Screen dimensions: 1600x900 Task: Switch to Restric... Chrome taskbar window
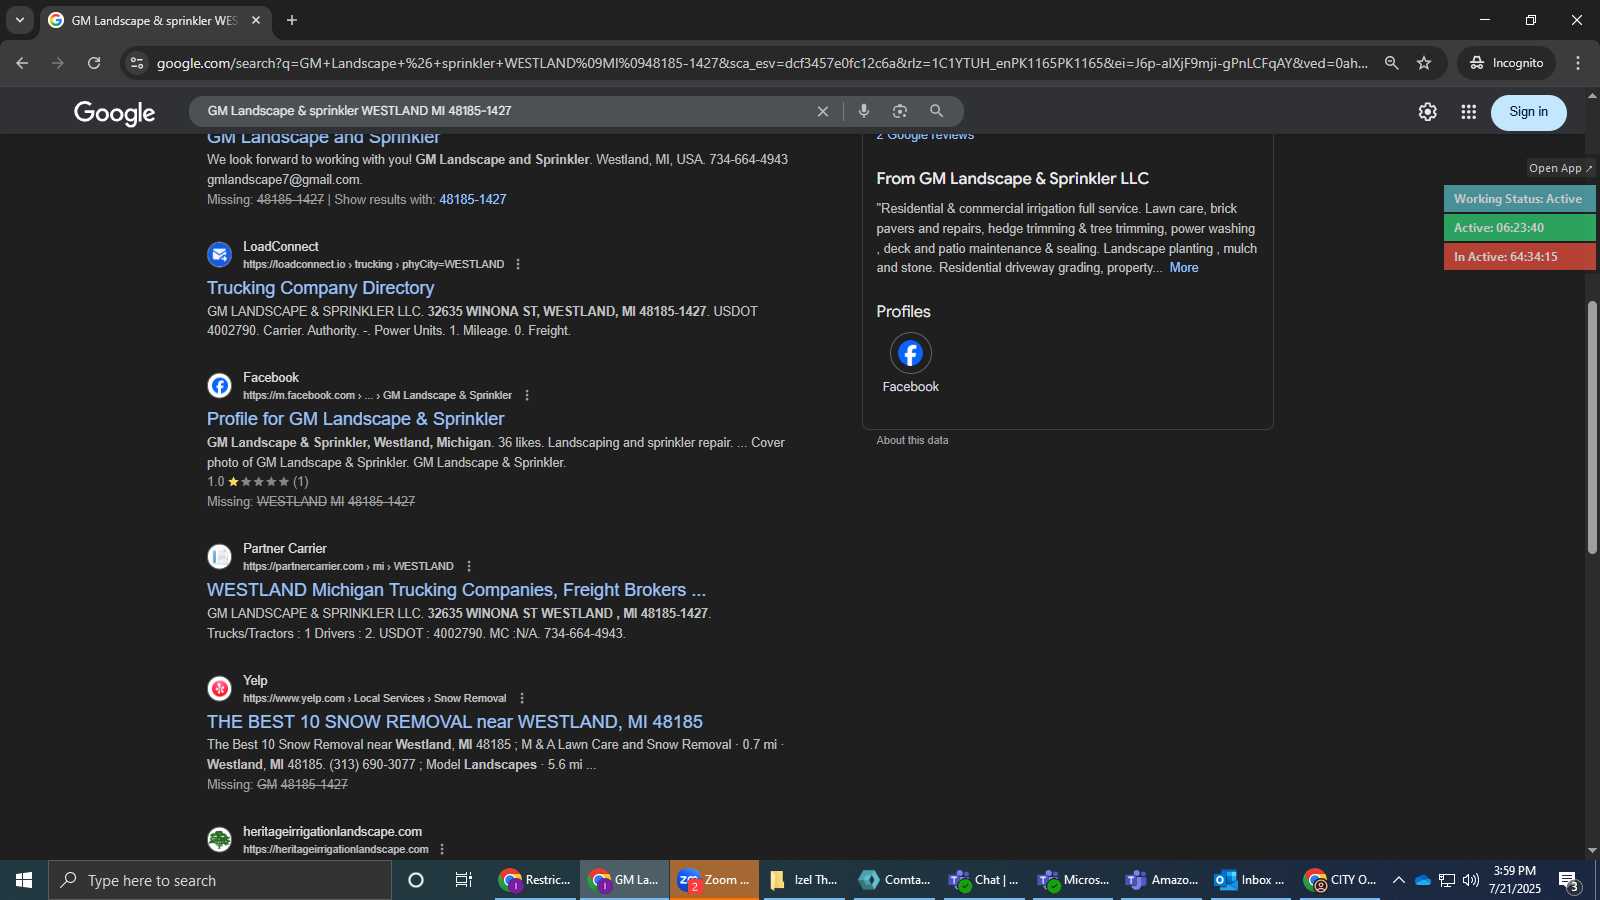click(535, 880)
